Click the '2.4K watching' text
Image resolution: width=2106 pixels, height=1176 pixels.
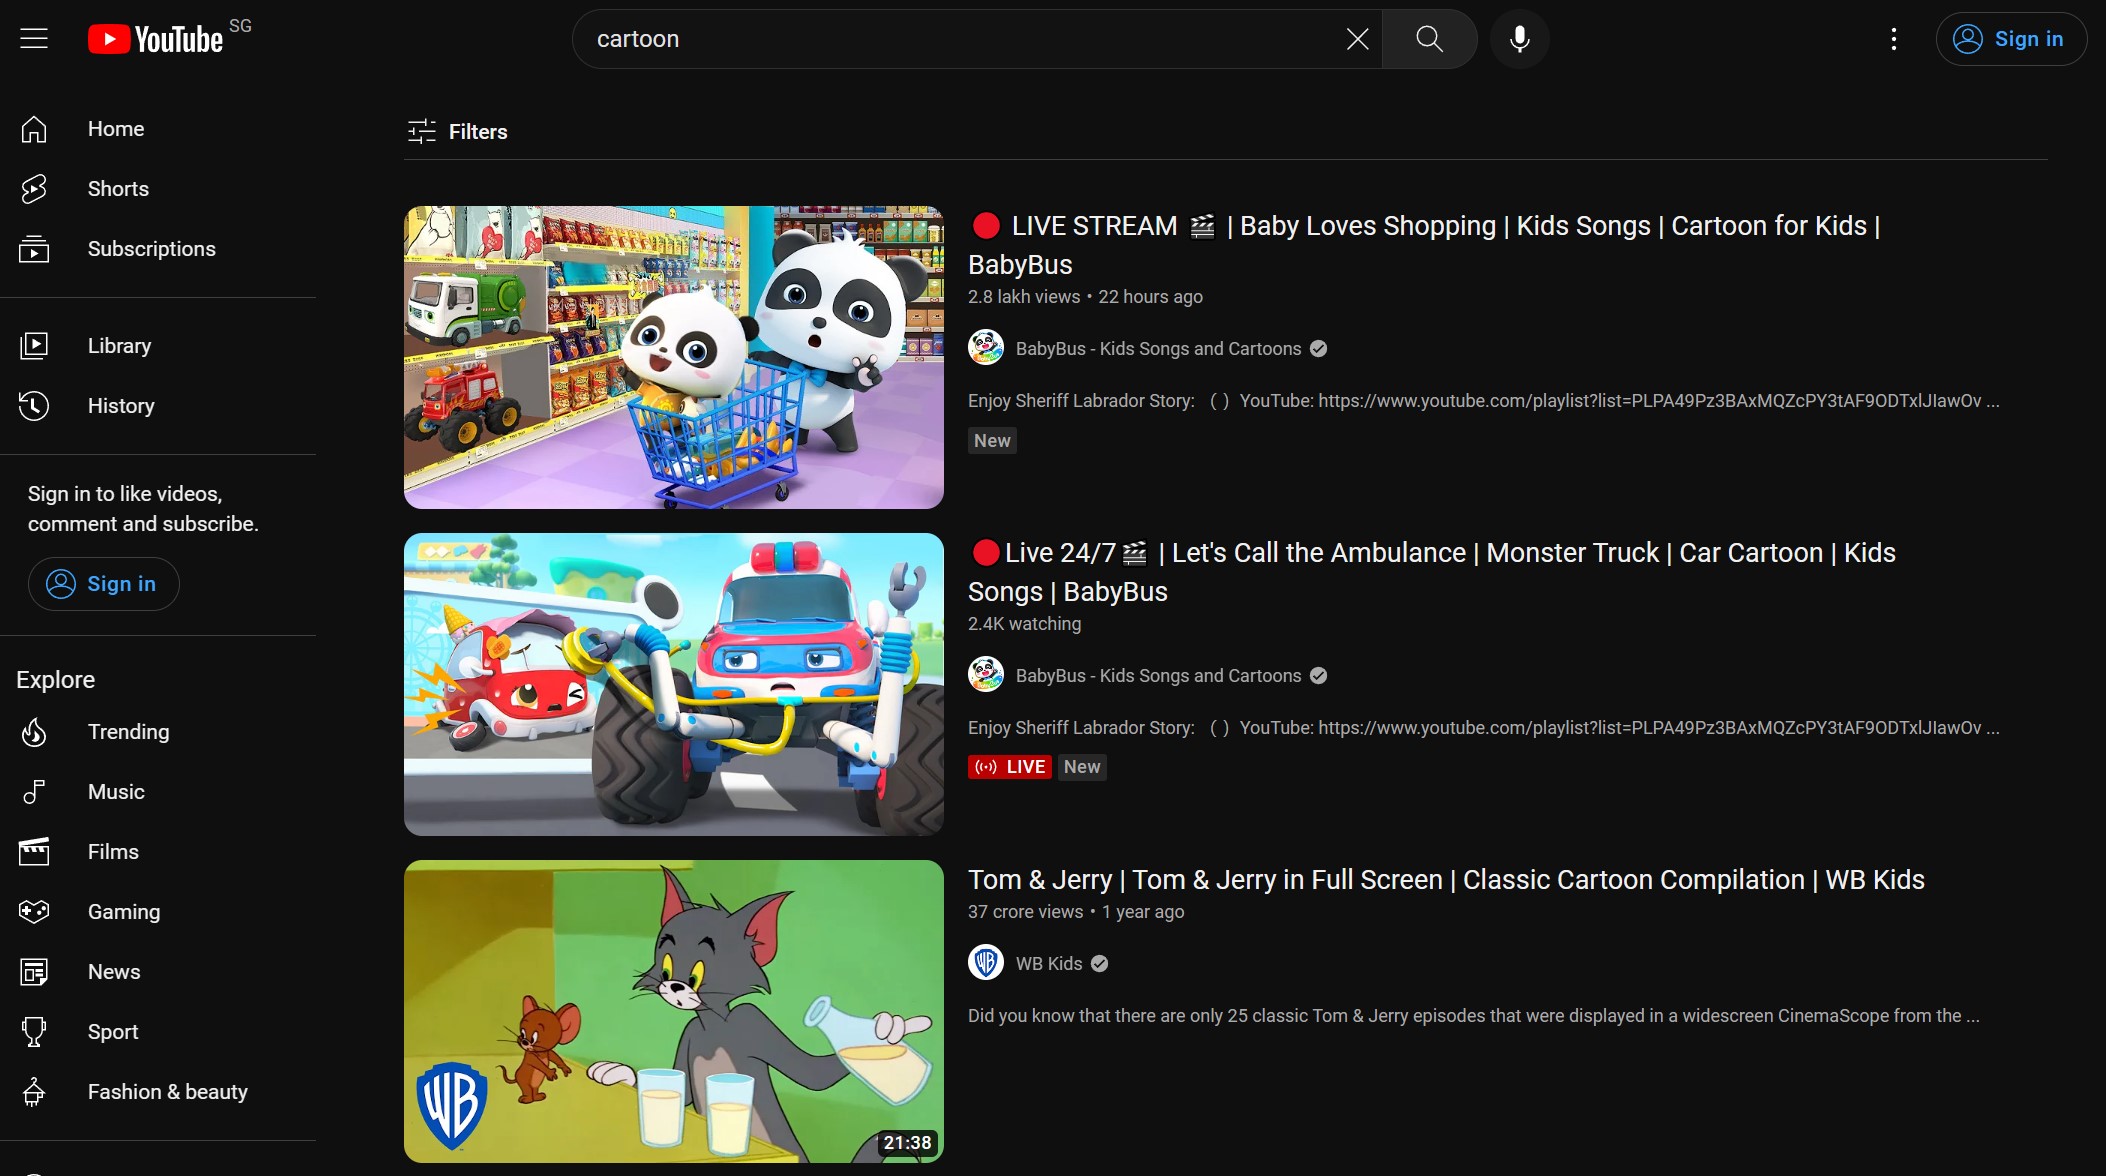tap(1024, 624)
